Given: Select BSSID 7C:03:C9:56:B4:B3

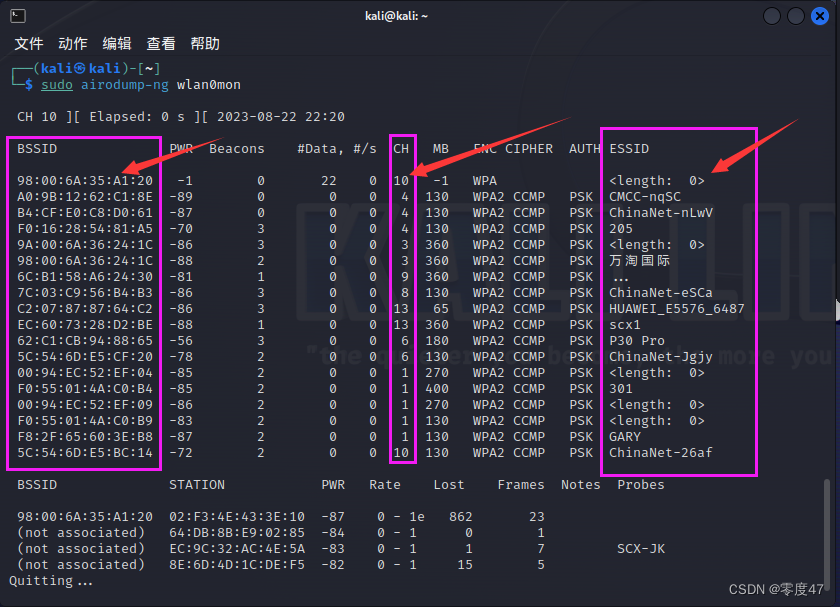Looking at the screenshot, I should click(x=85, y=293).
